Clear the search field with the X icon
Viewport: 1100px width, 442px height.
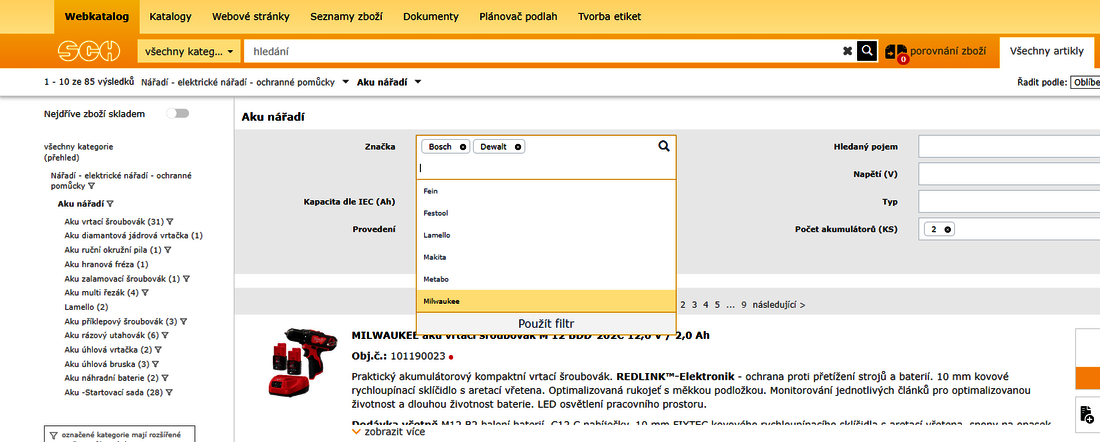click(847, 51)
